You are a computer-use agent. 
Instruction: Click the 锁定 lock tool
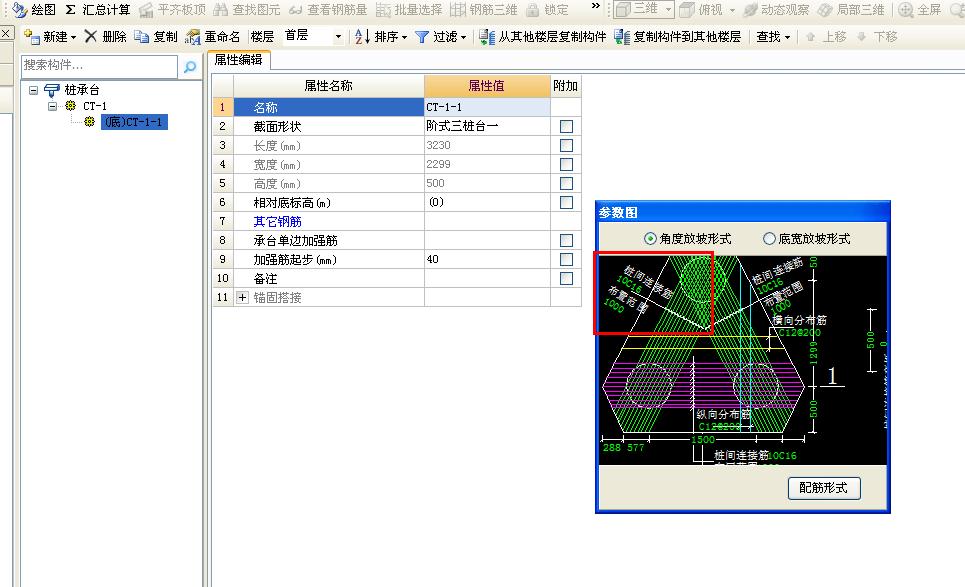[x=547, y=10]
